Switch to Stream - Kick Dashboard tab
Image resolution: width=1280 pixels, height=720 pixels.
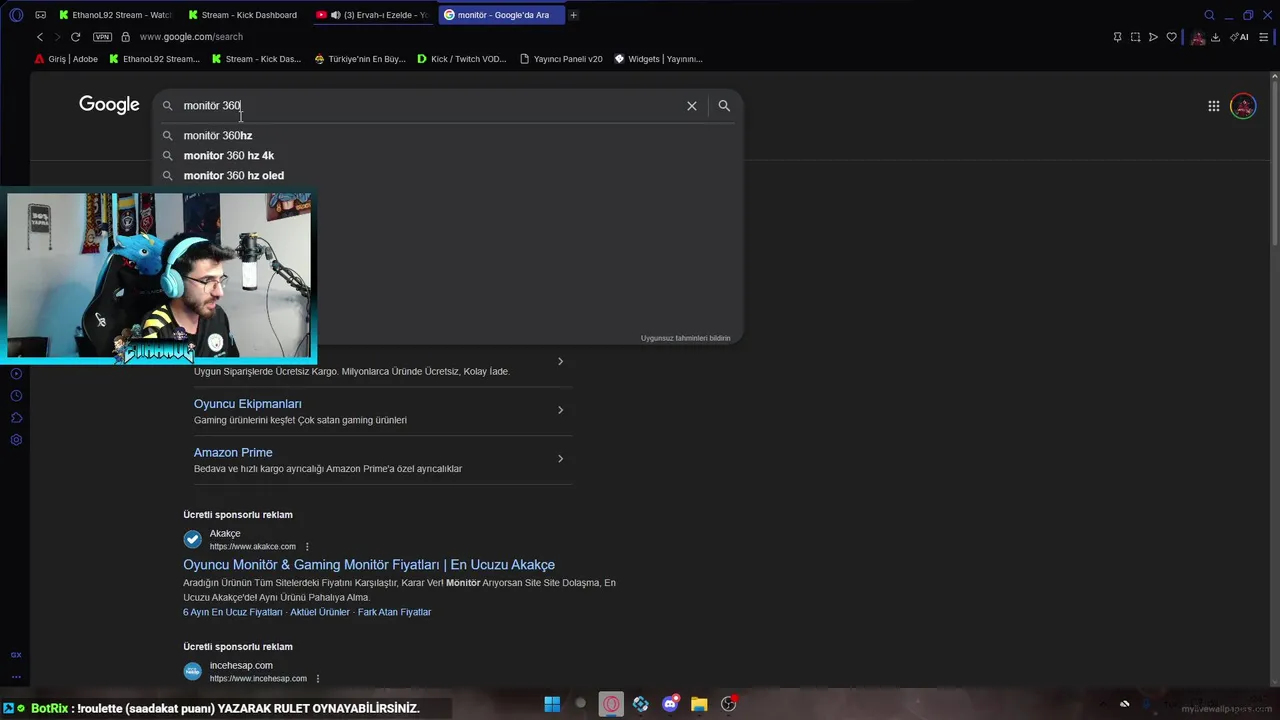245,15
